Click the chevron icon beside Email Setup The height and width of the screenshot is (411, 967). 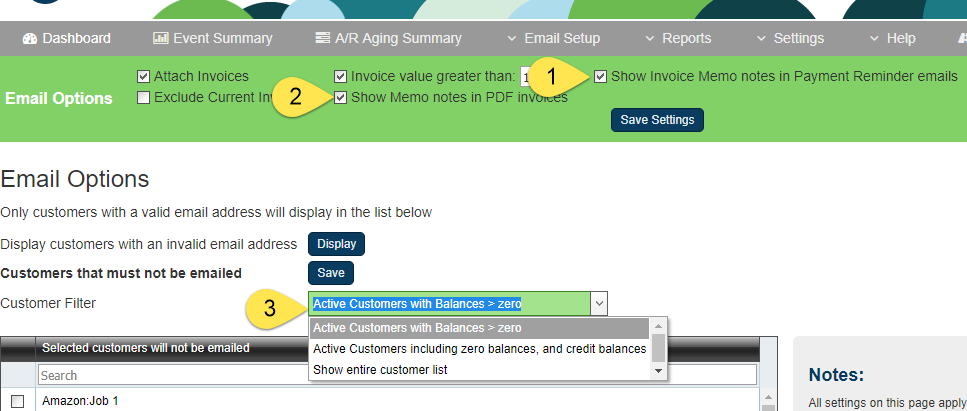pyautogui.click(x=511, y=39)
